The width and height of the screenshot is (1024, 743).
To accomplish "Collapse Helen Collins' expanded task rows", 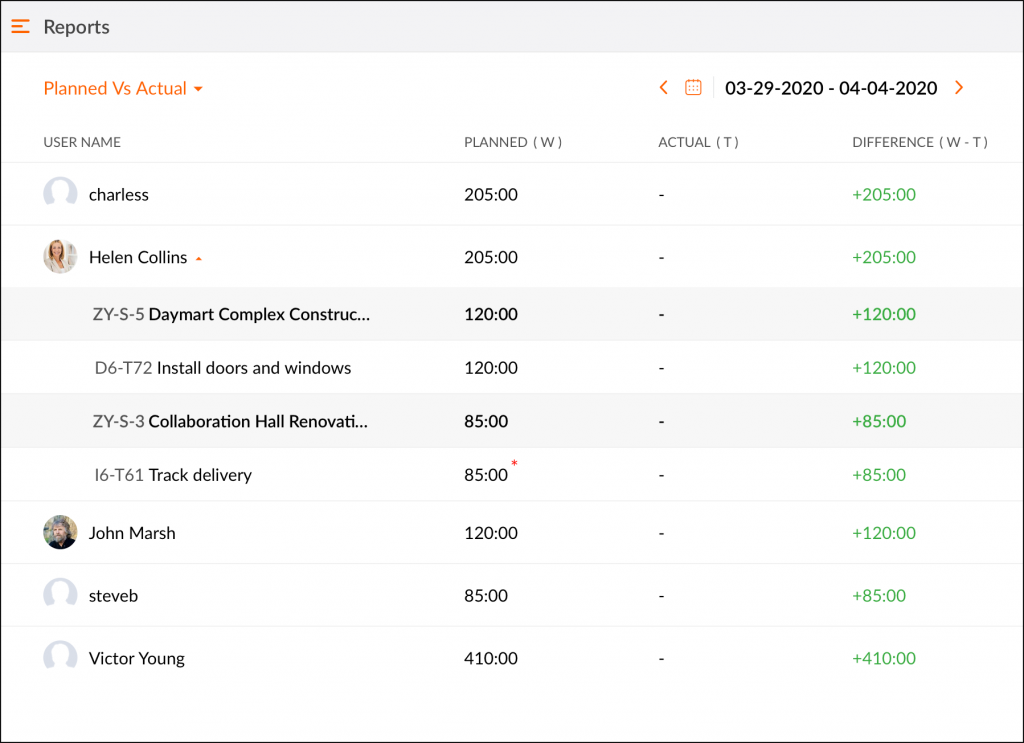I will click(198, 258).
